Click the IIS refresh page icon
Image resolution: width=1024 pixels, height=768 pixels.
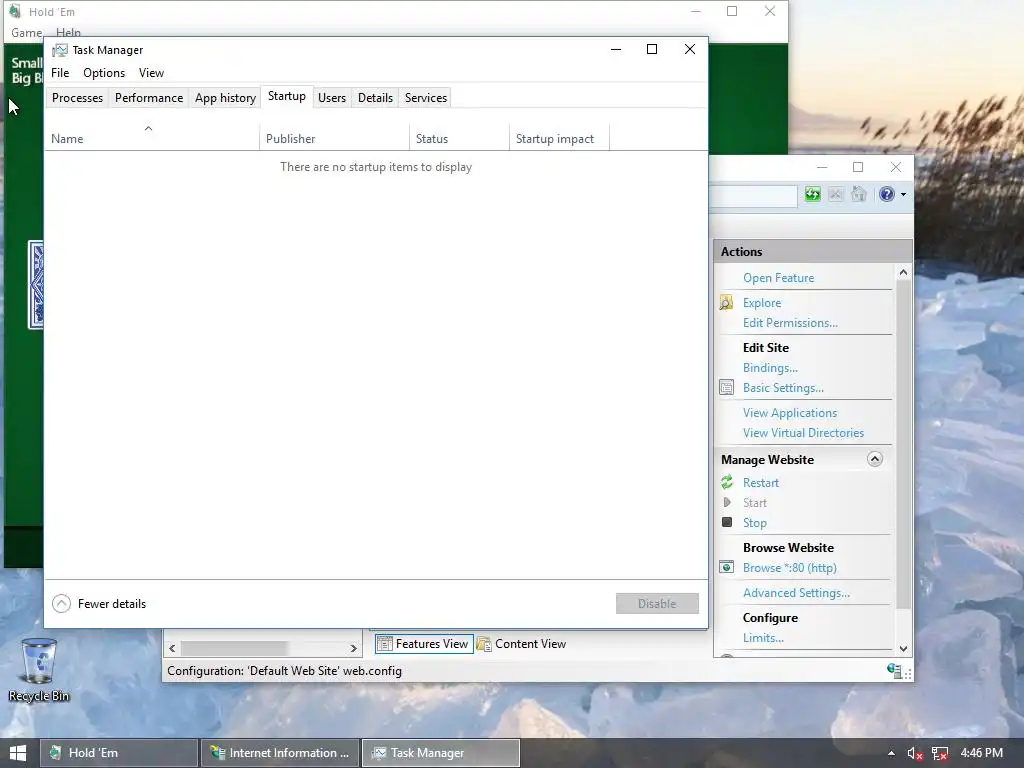(x=812, y=194)
